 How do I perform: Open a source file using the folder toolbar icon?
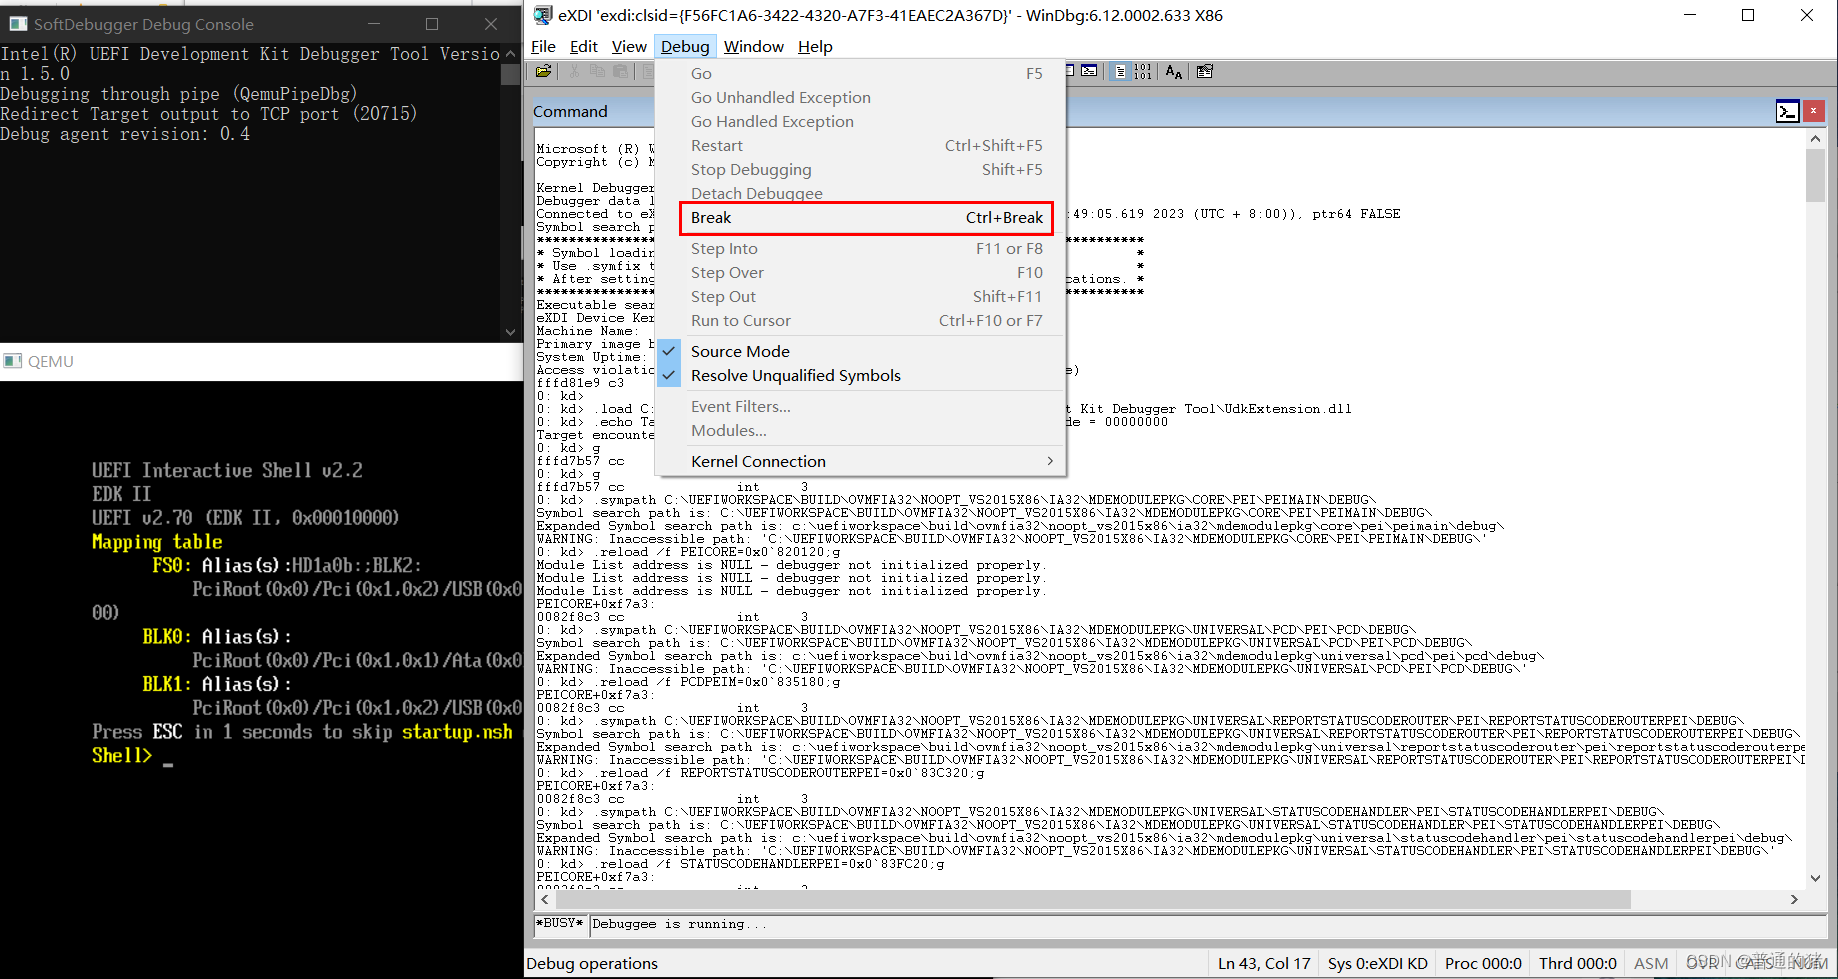(543, 71)
